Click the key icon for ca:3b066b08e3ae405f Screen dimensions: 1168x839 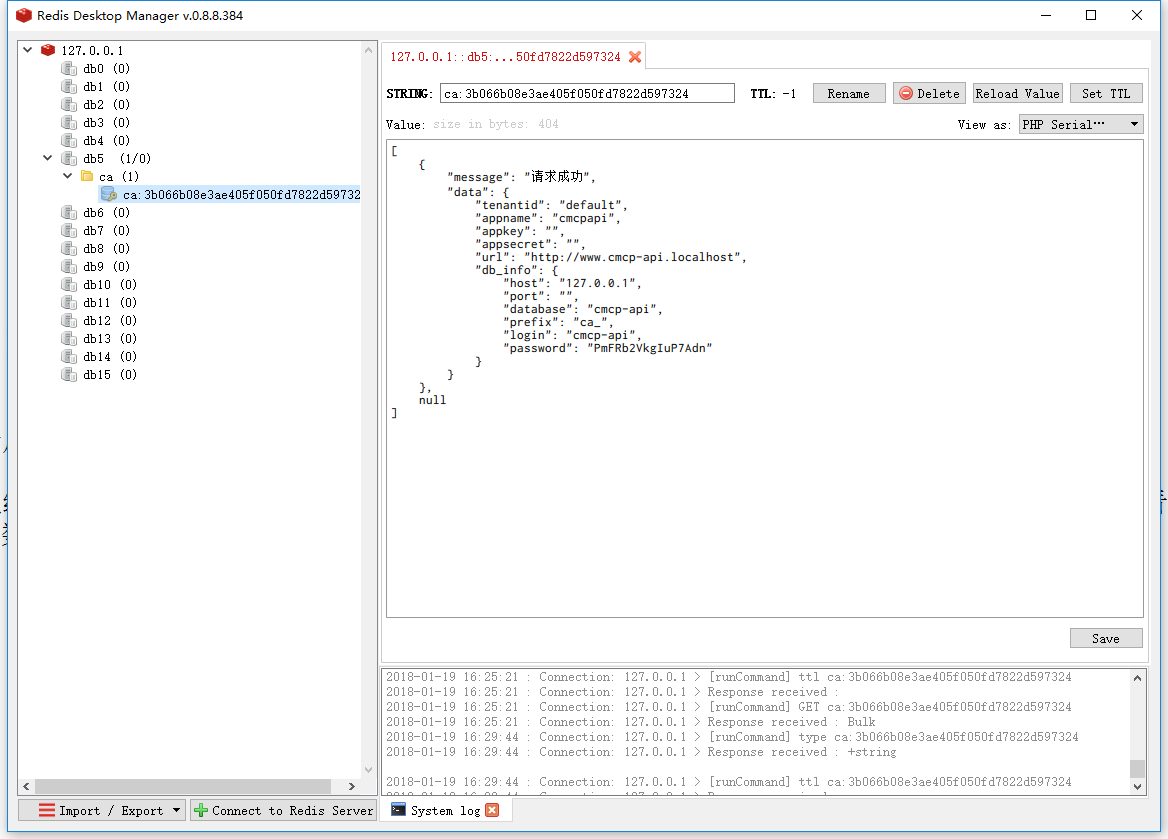pos(109,194)
